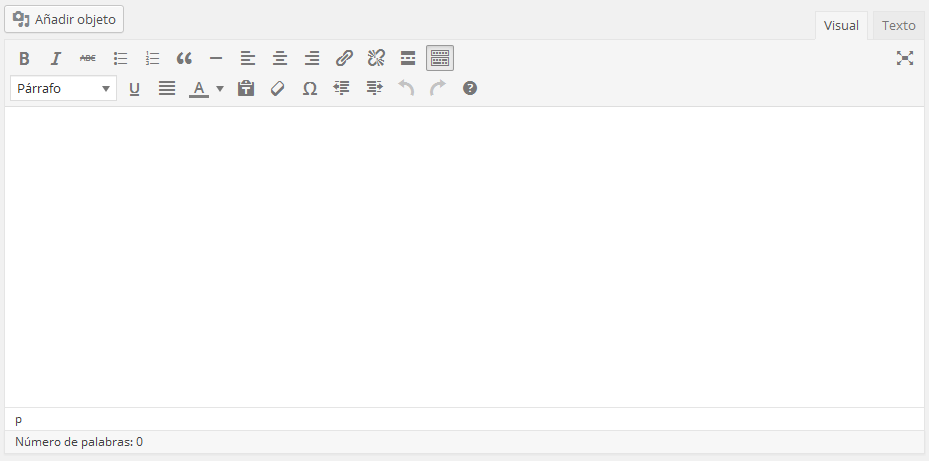Redo the last action

(438, 88)
